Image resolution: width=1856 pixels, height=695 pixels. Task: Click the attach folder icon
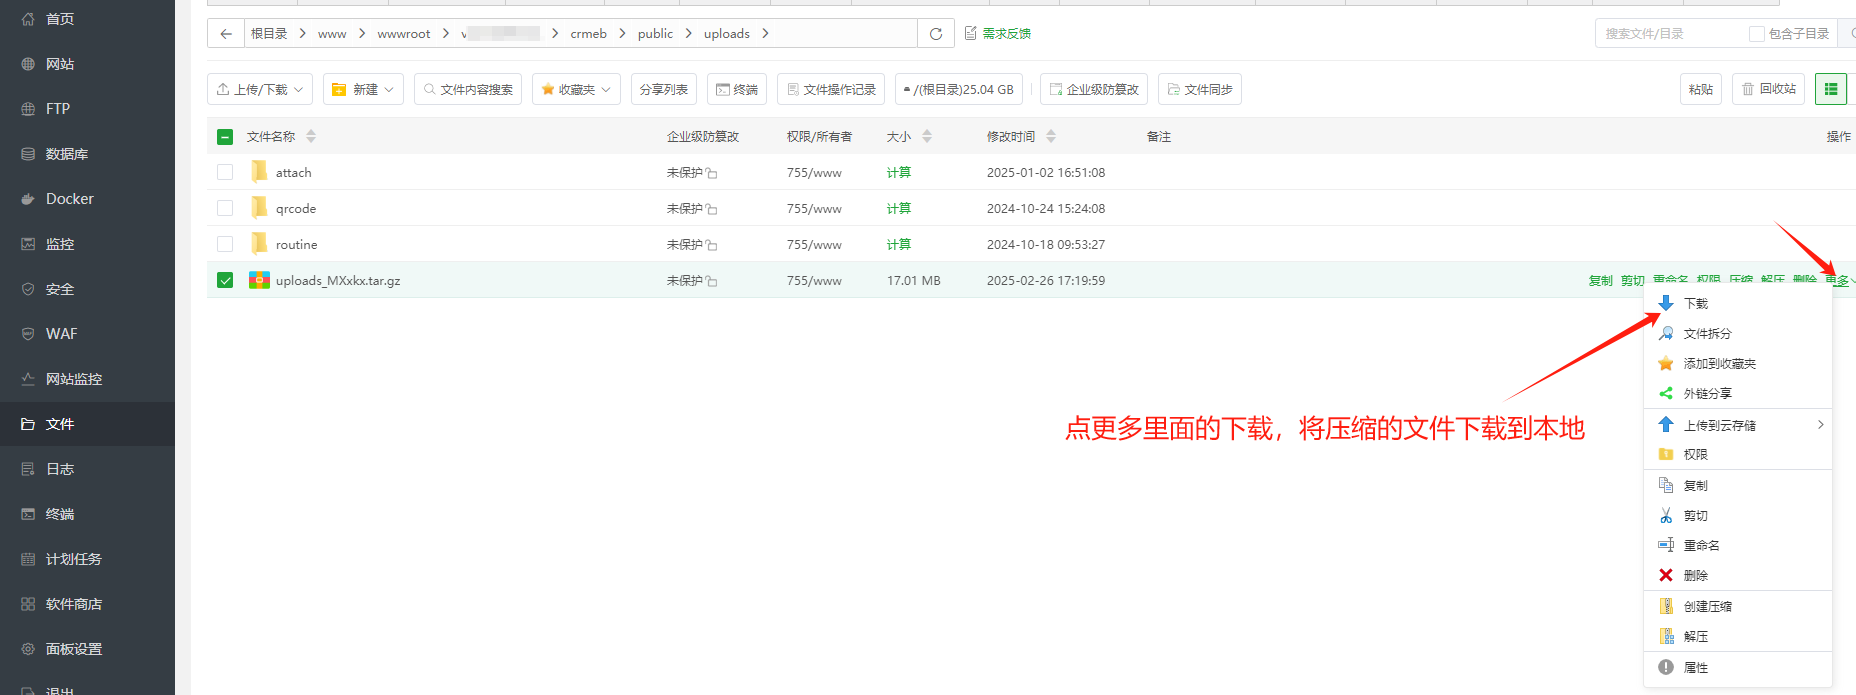tap(259, 172)
